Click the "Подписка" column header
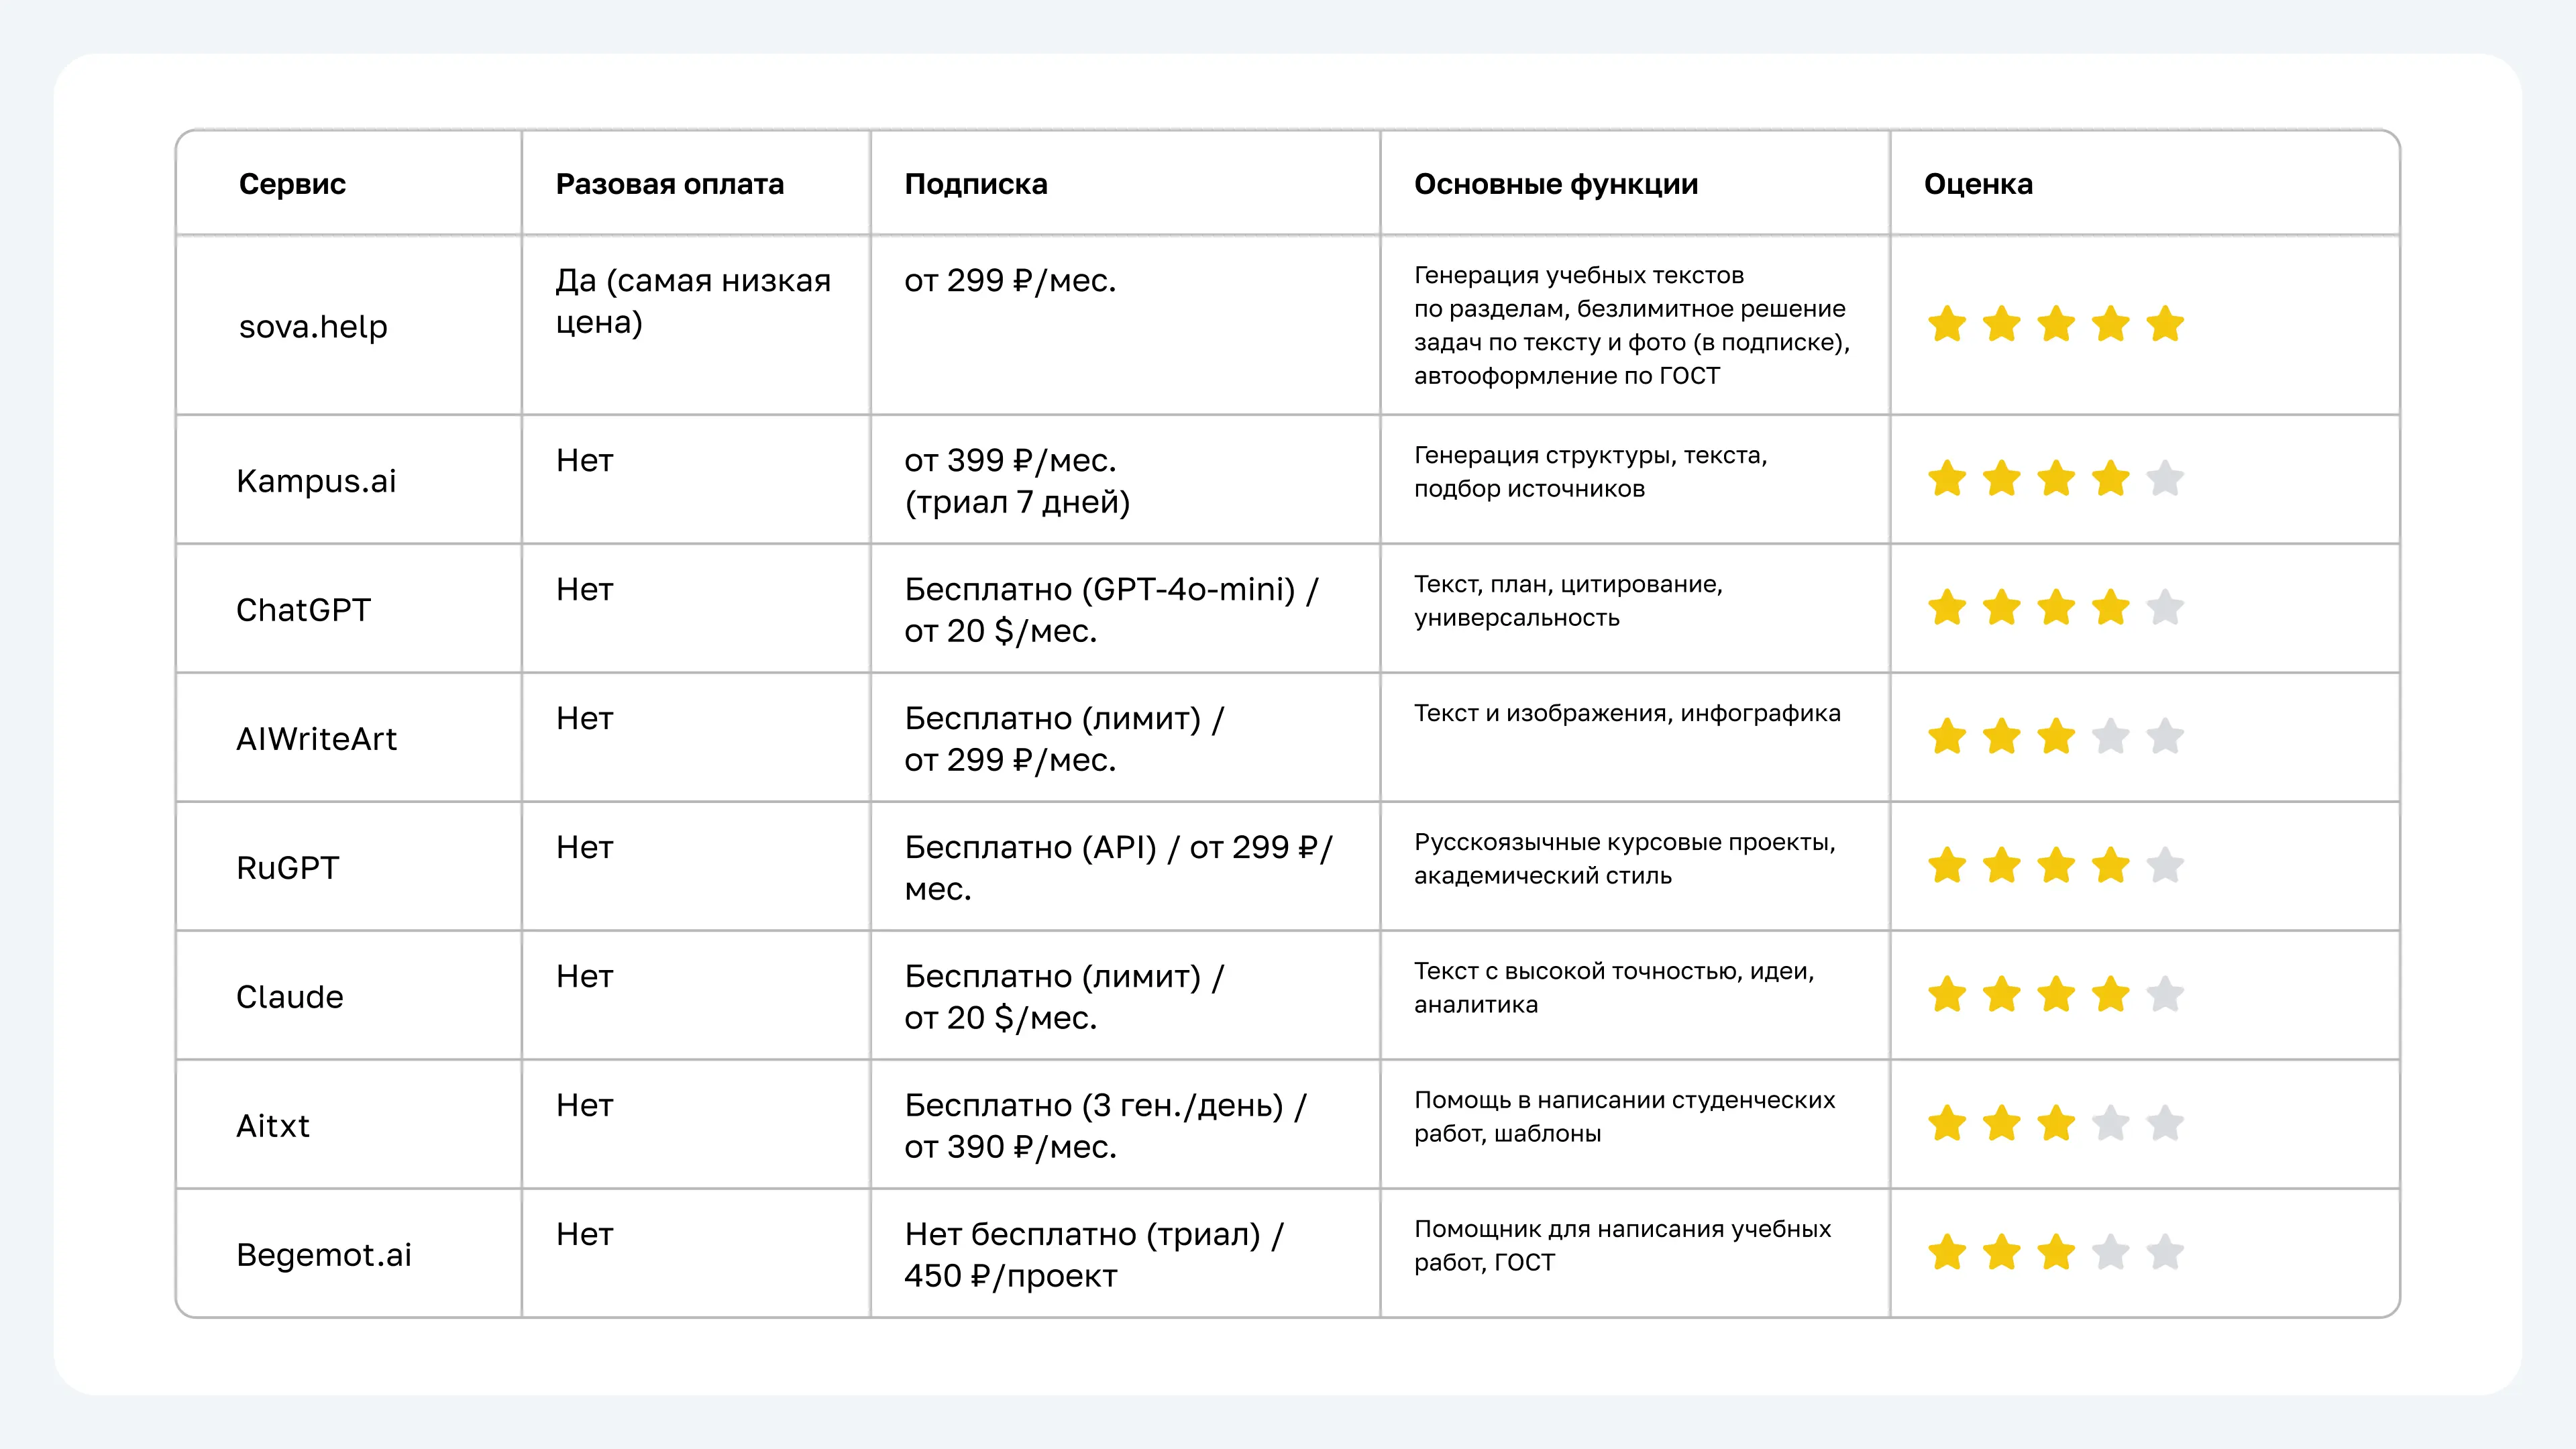Image resolution: width=2576 pixels, height=1449 pixels. [x=976, y=184]
